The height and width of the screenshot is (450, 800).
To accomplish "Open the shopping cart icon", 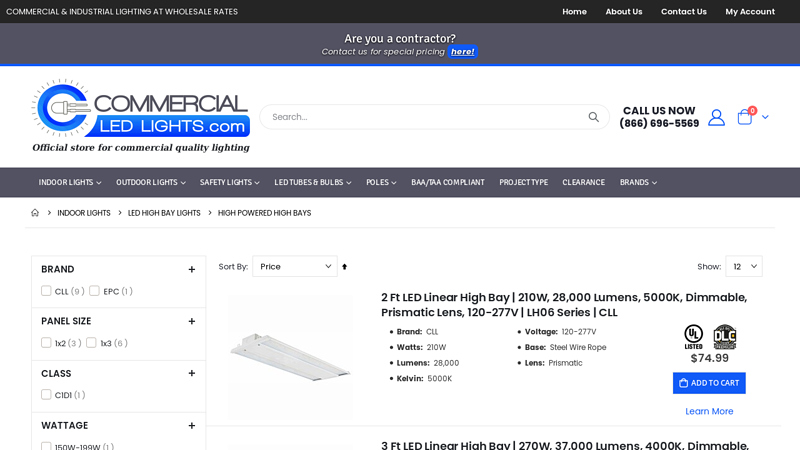I will (745, 117).
